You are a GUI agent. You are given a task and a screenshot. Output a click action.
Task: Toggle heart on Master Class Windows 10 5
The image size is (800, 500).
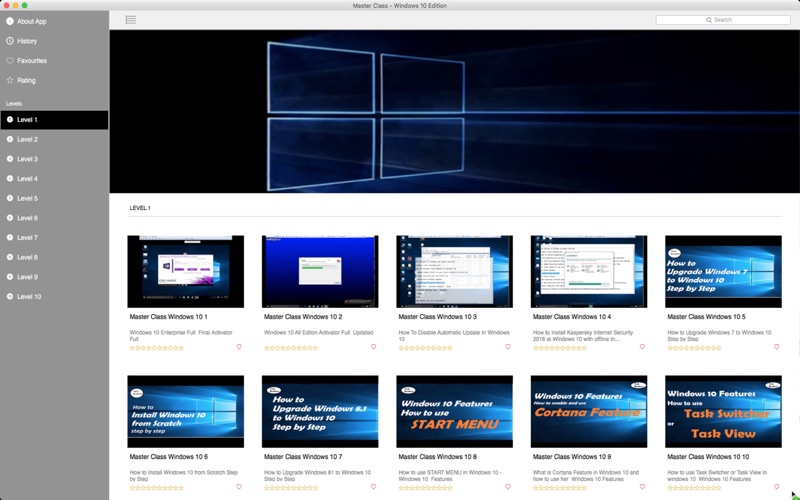point(777,347)
